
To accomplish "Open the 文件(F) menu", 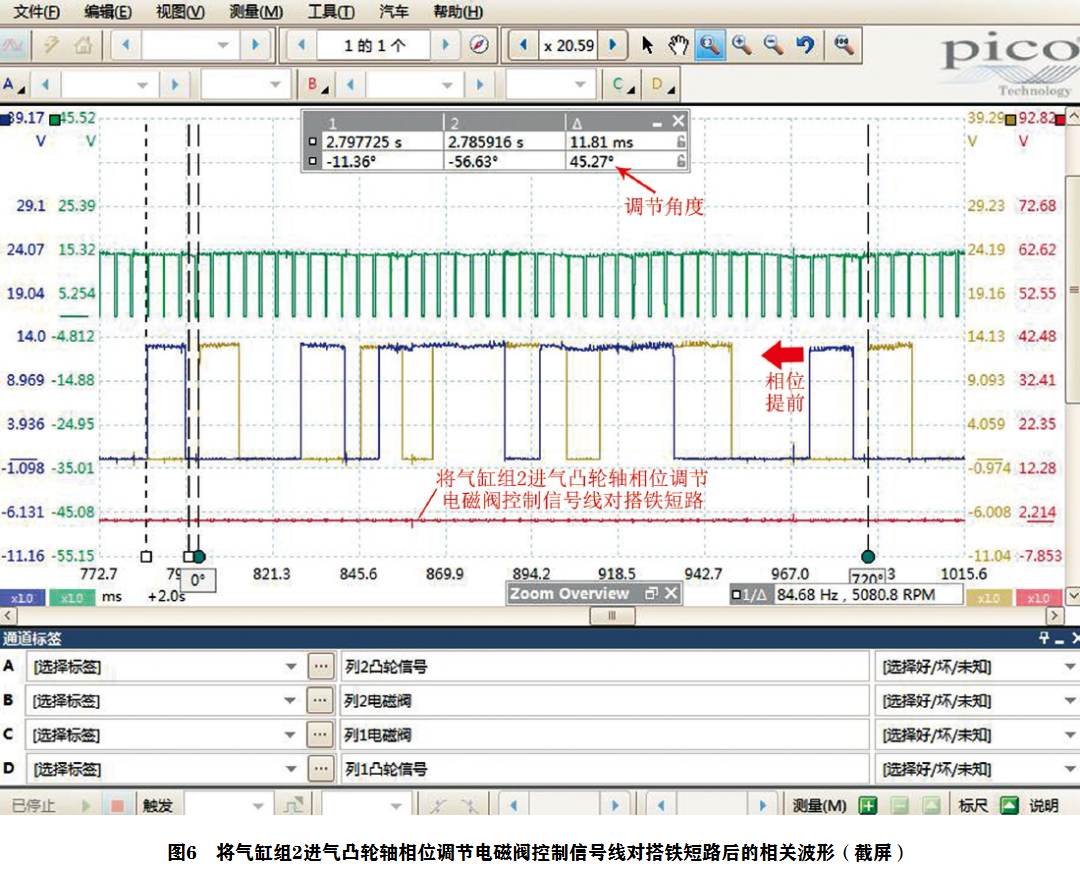I will (37, 12).
